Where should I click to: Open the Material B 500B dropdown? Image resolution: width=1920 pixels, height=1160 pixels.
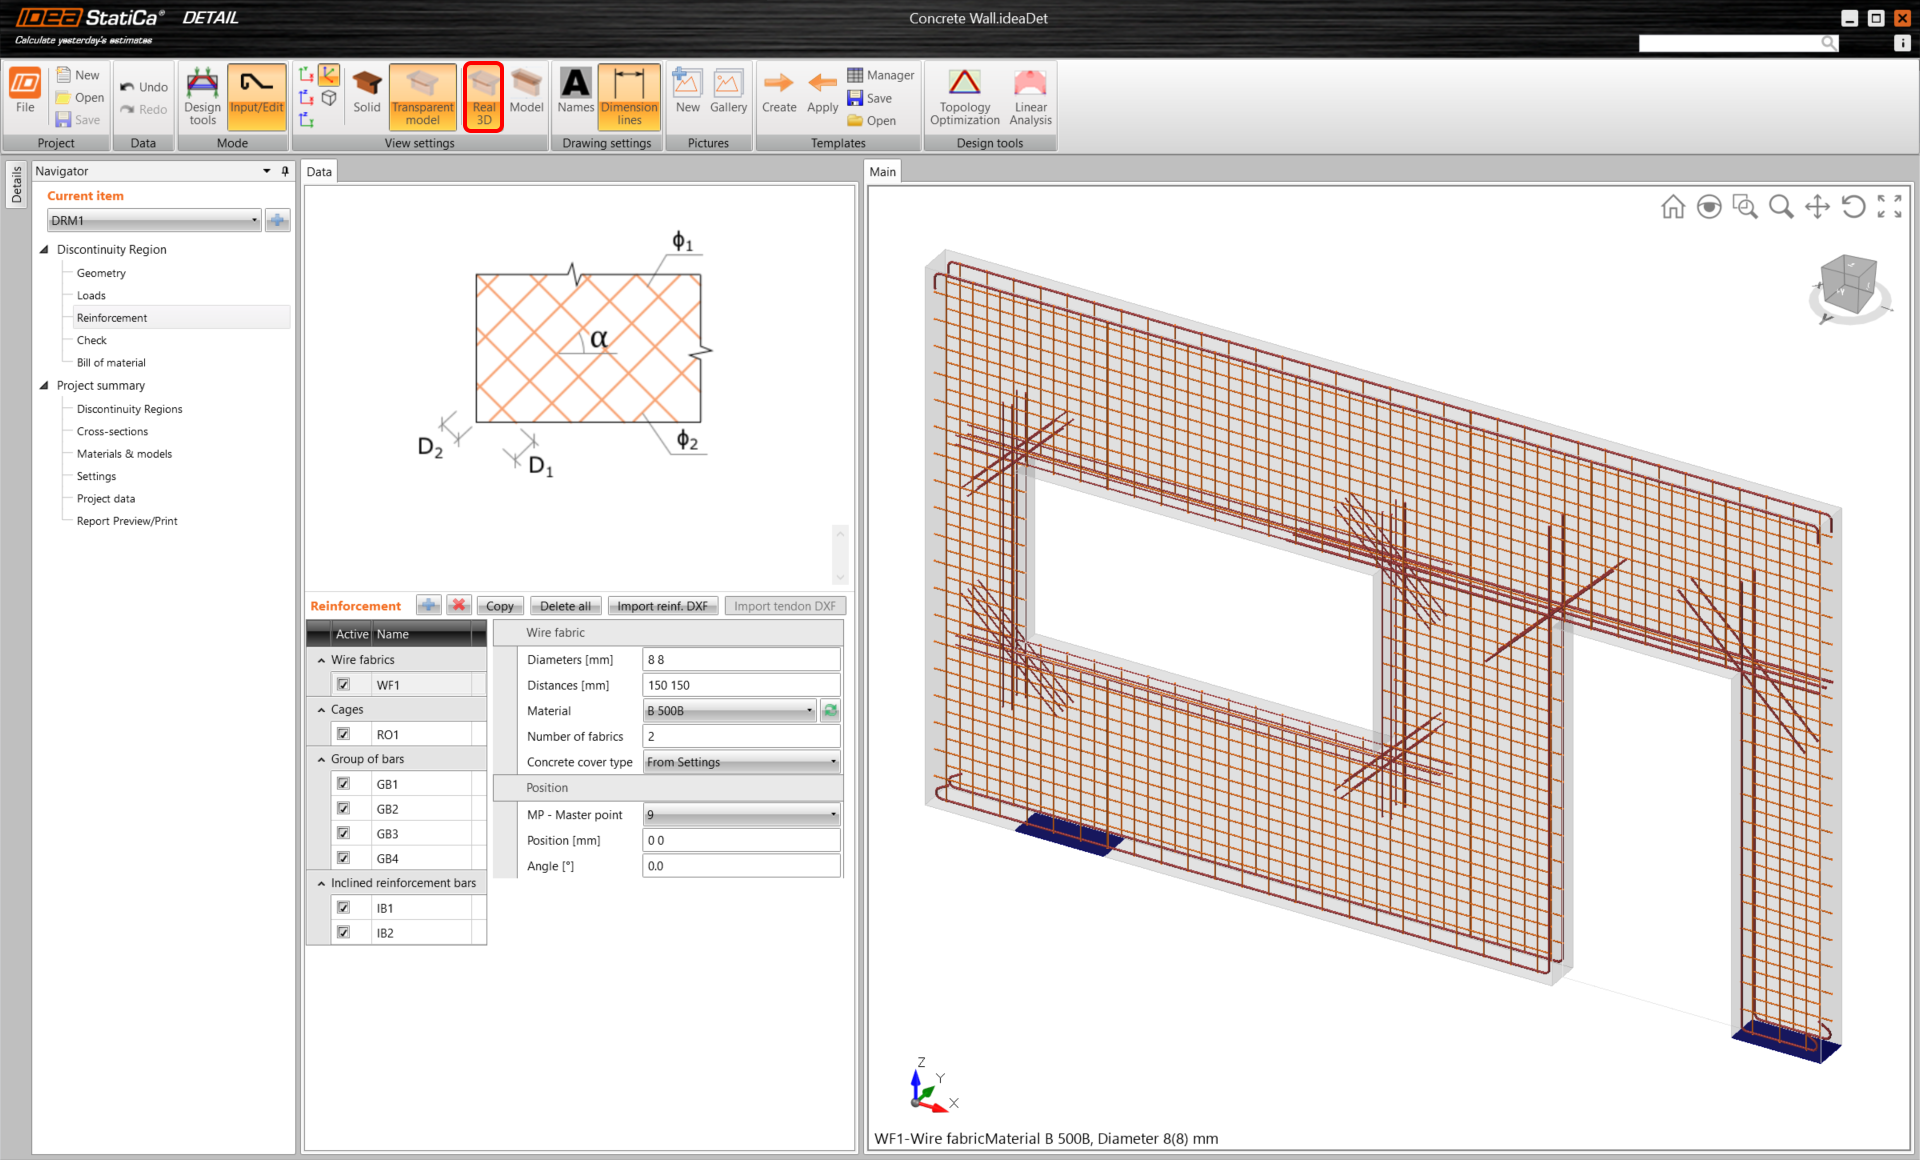(730, 711)
